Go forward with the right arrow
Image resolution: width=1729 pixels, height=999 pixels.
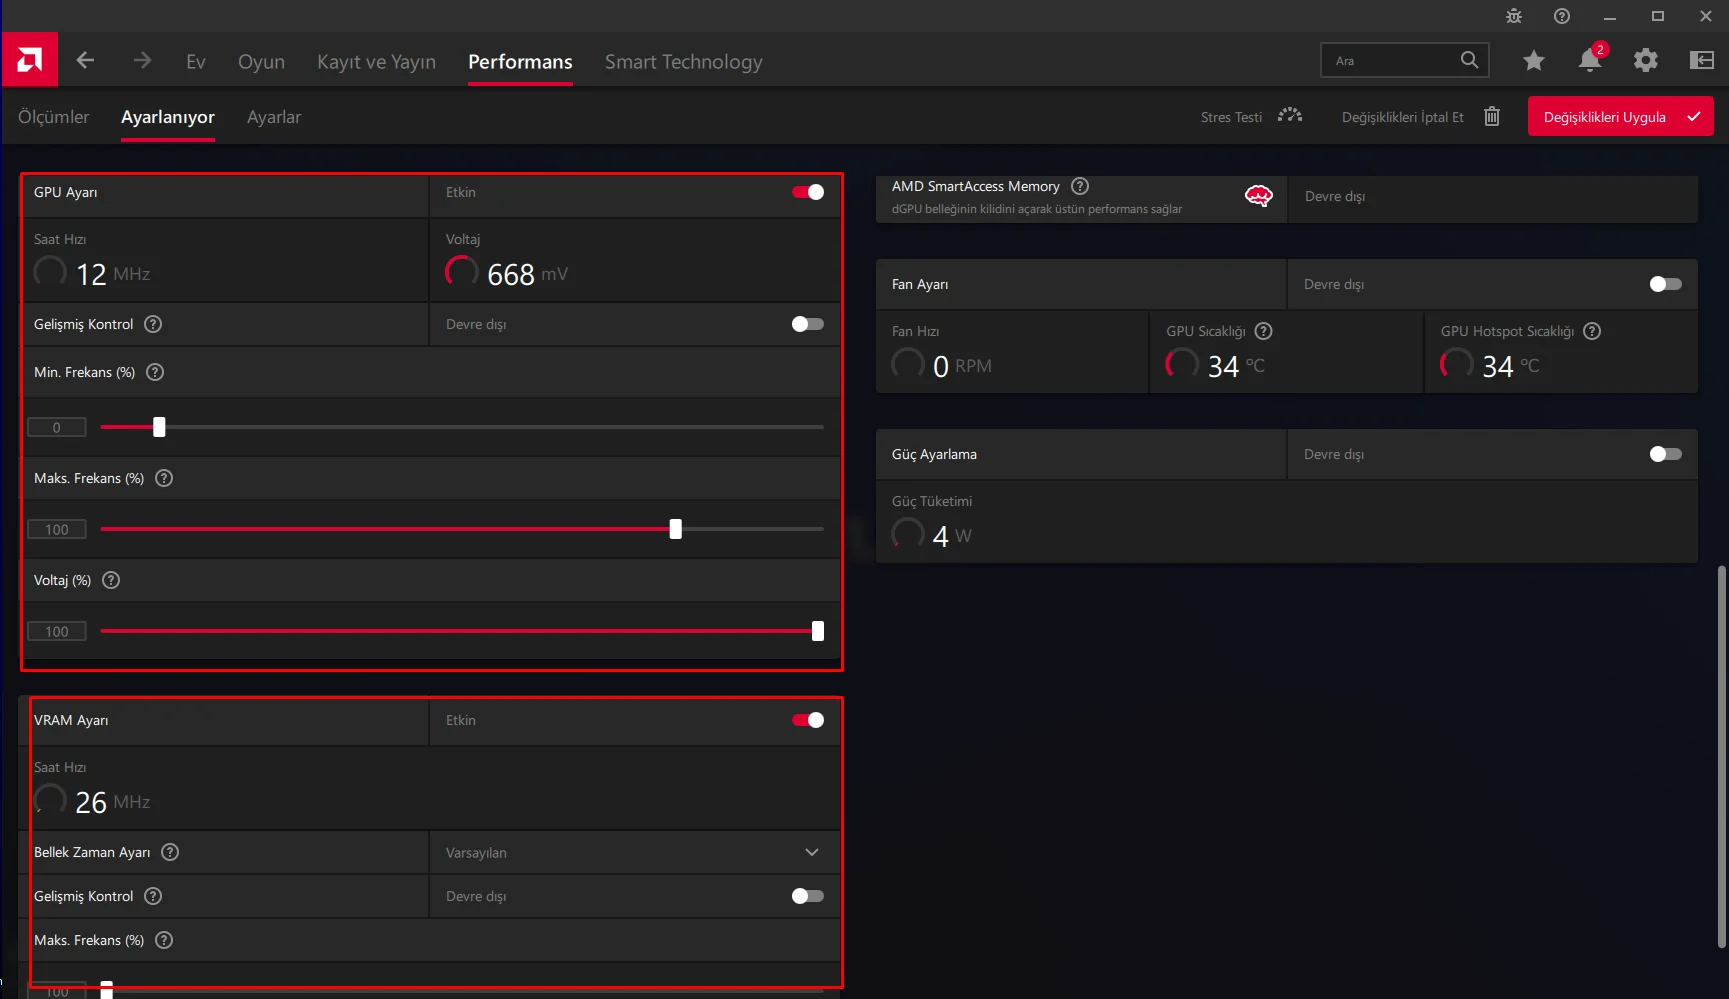click(x=142, y=60)
